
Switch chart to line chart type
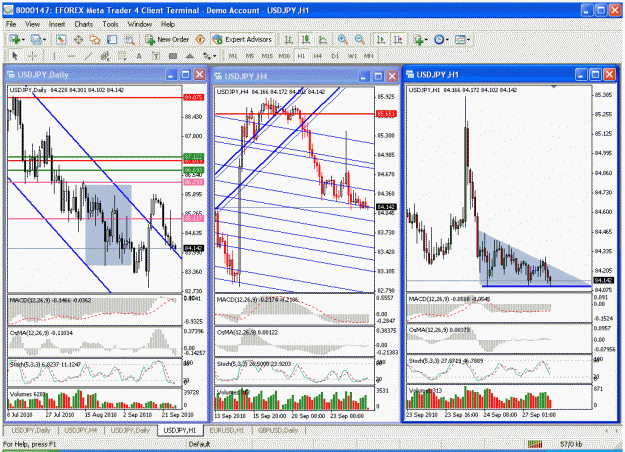[323, 39]
